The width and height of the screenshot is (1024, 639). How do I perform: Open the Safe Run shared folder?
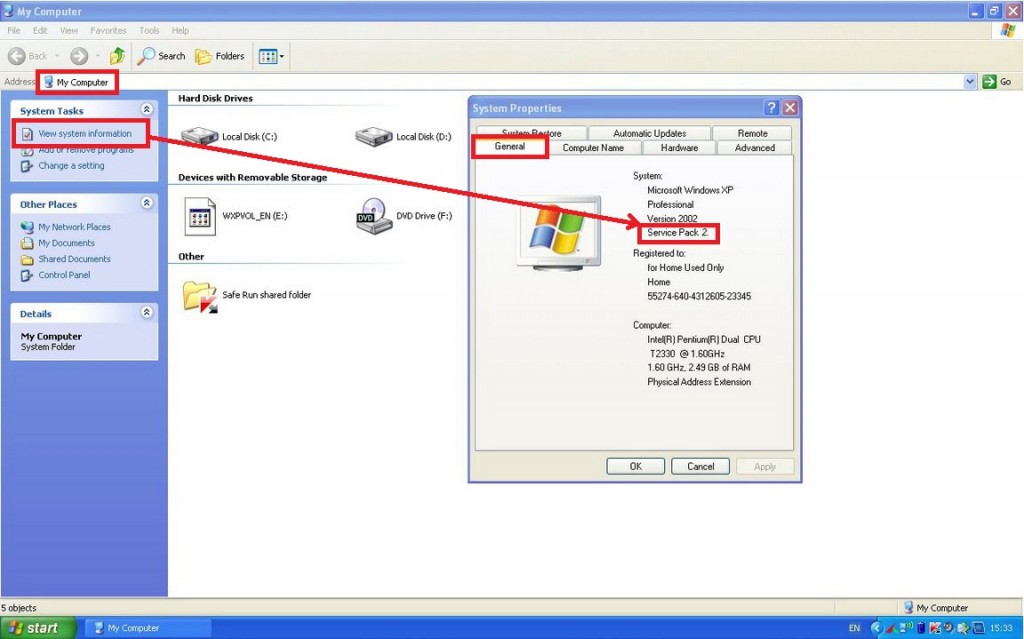[x=240, y=295]
